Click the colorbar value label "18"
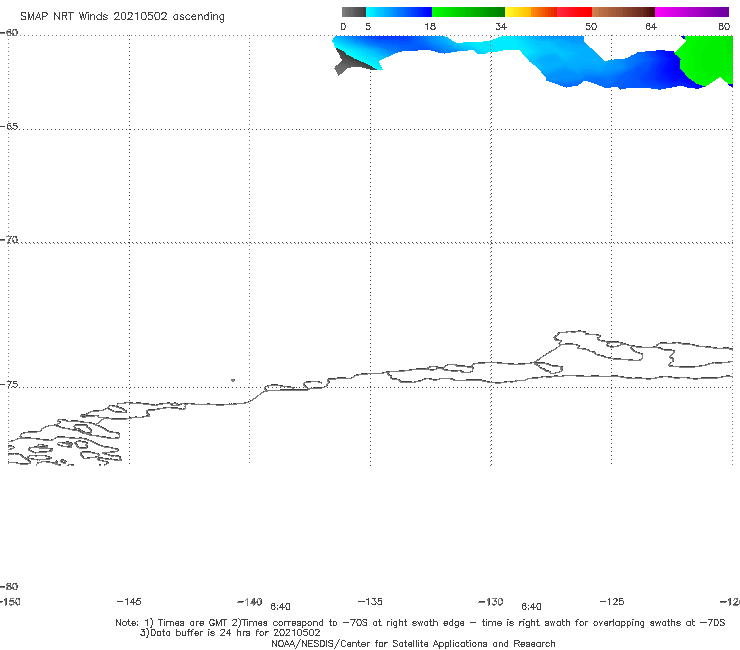The width and height of the screenshot is (740, 650). 430,27
